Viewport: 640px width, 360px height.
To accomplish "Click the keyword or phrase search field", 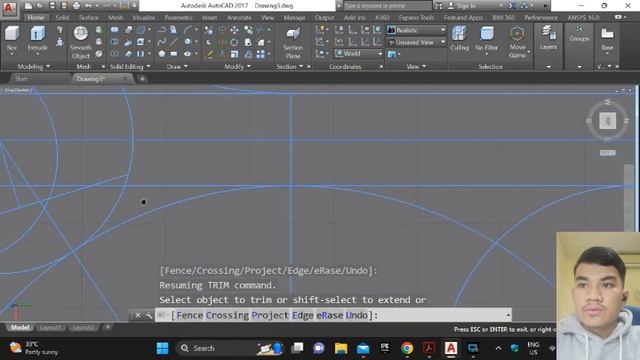I will click(x=387, y=6).
